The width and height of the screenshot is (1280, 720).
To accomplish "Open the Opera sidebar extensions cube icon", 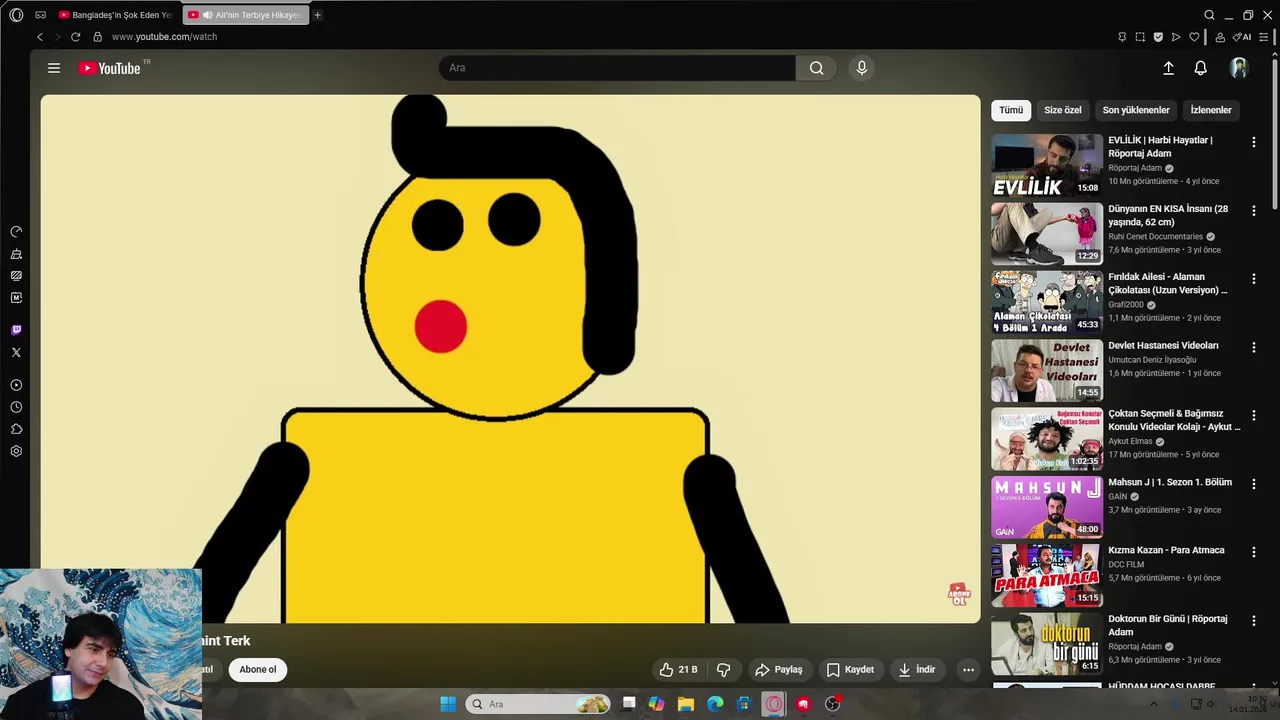I will pos(16,429).
